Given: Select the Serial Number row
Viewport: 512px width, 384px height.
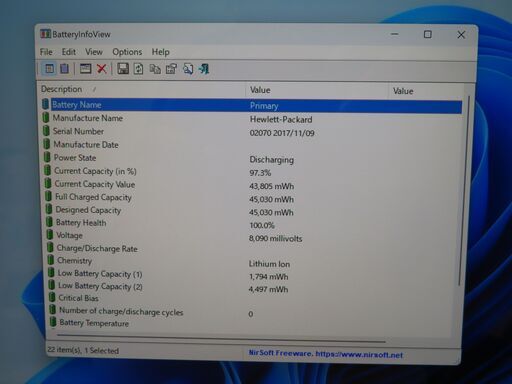Looking at the screenshot, I should pyautogui.click(x=252, y=132).
